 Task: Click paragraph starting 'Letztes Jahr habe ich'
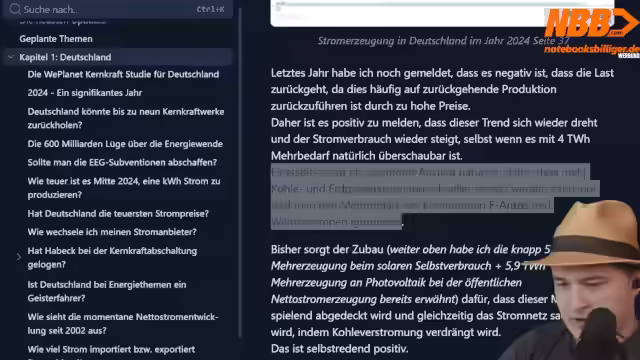coord(442,89)
